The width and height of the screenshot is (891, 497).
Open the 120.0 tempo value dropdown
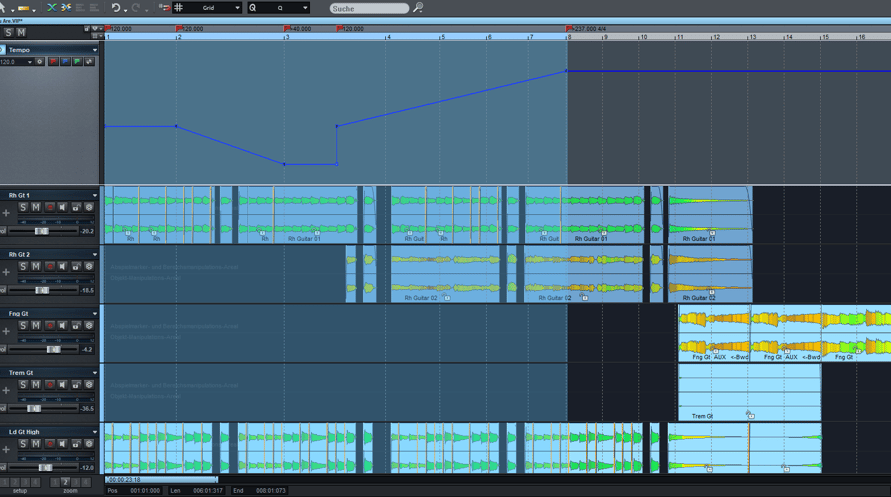coord(30,62)
